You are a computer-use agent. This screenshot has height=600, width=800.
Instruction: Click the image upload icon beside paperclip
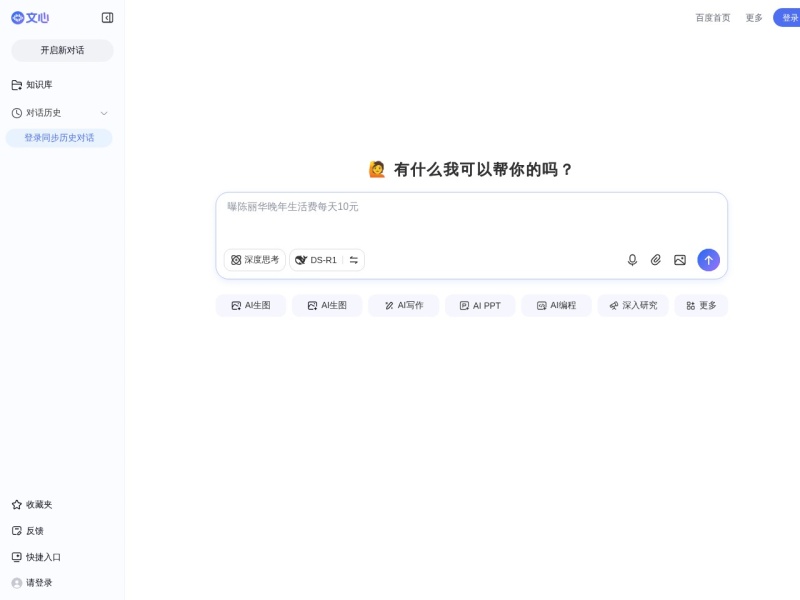click(x=680, y=260)
